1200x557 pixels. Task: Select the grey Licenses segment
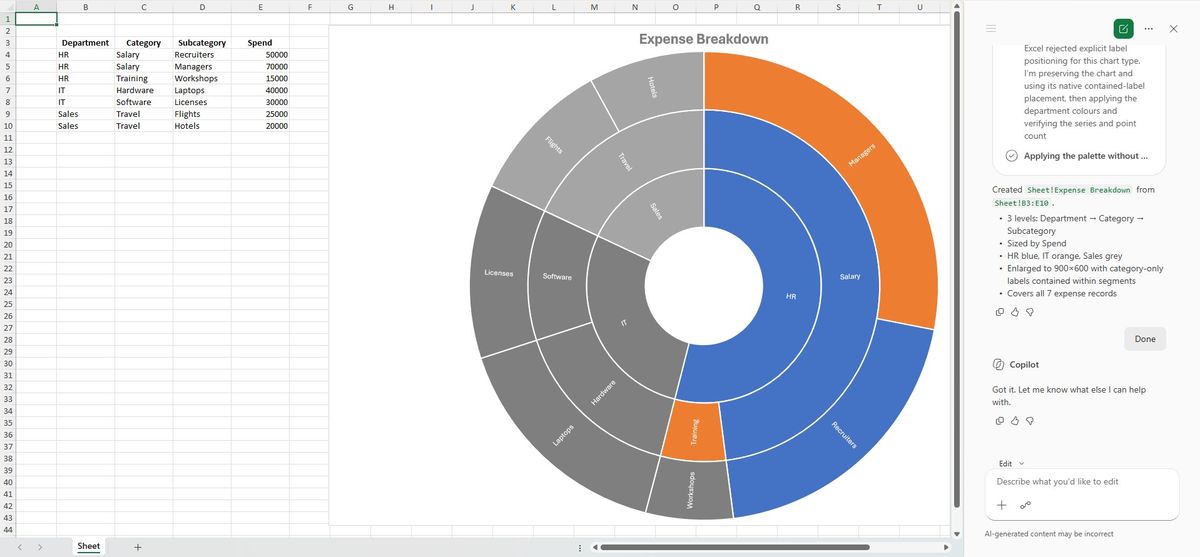coord(498,272)
